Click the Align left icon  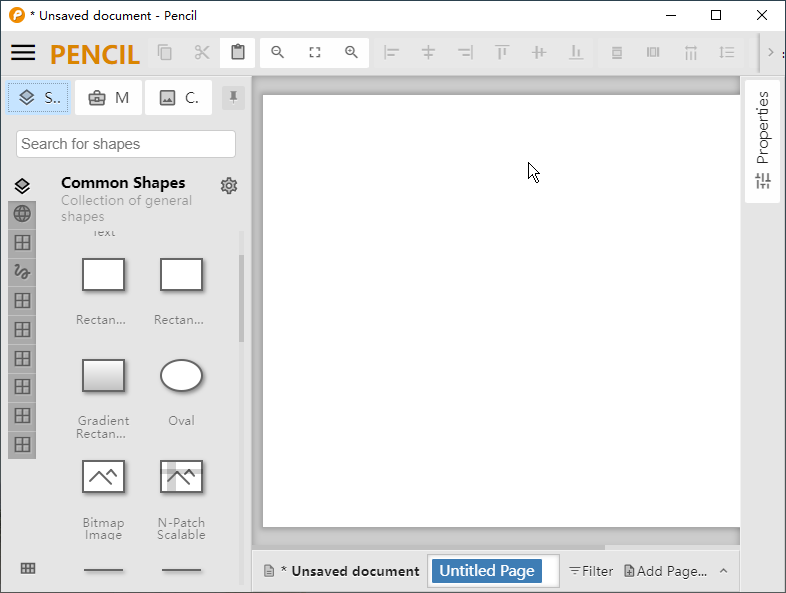click(x=391, y=52)
